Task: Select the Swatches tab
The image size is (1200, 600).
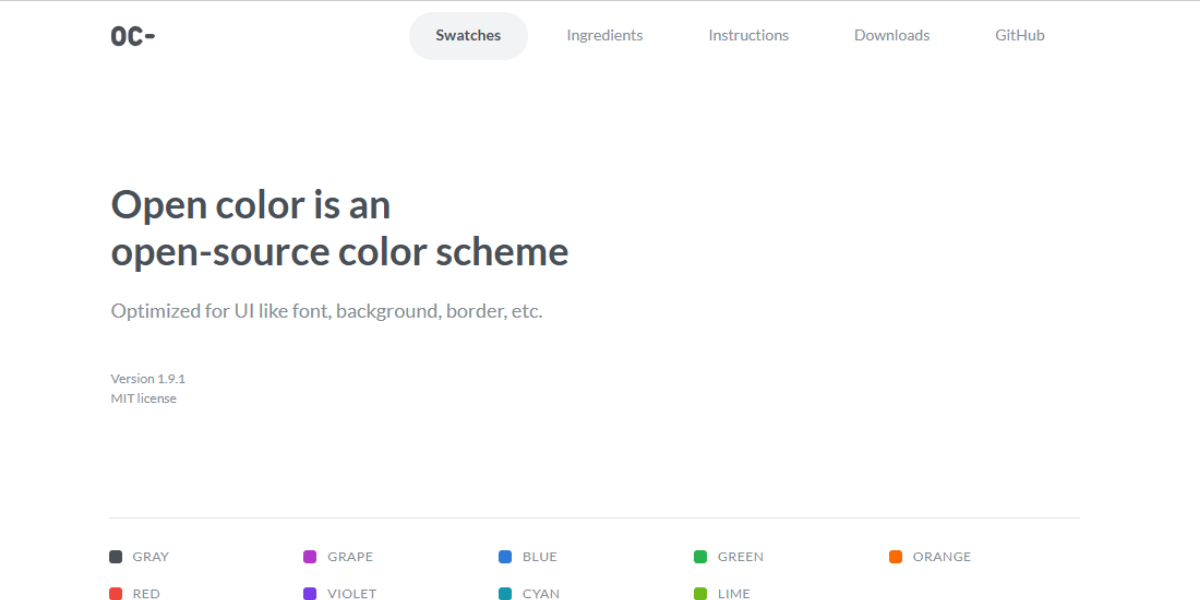Action: click(x=468, y=36)
